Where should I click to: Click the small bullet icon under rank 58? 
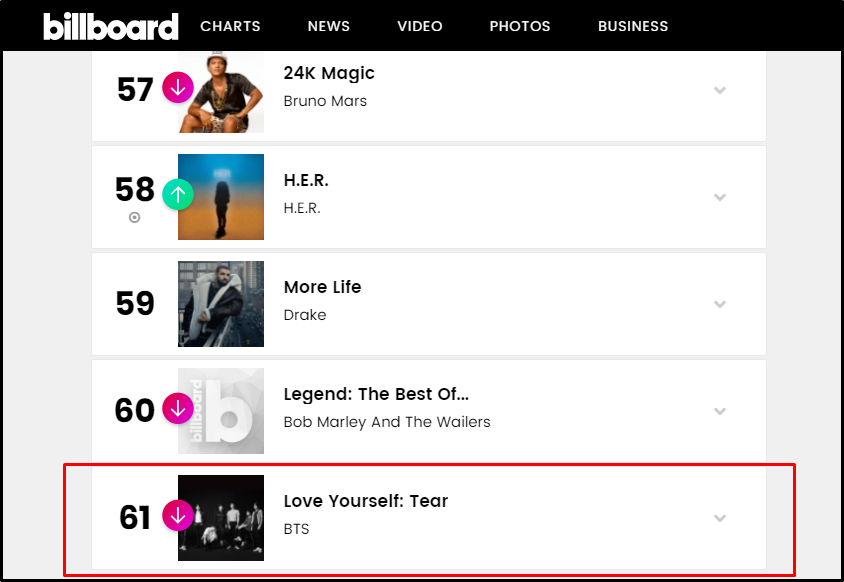(135, 217)
